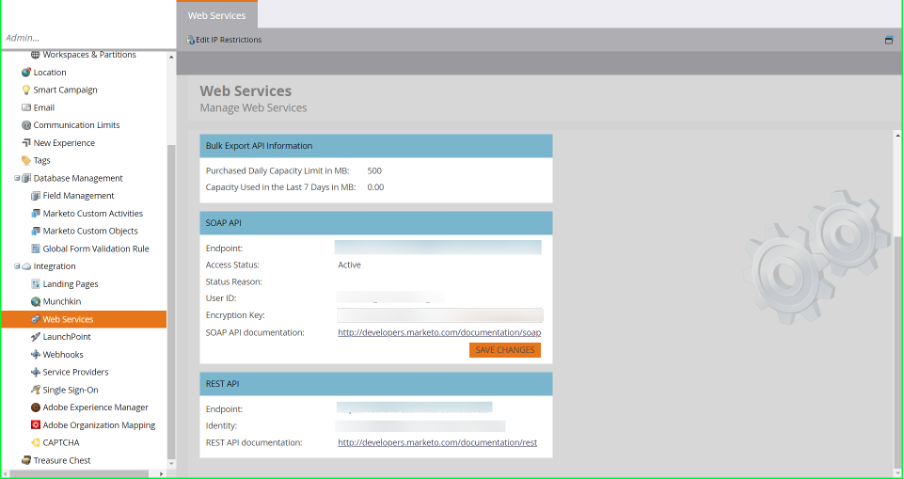Click the REST API section header

click(376, 384)
